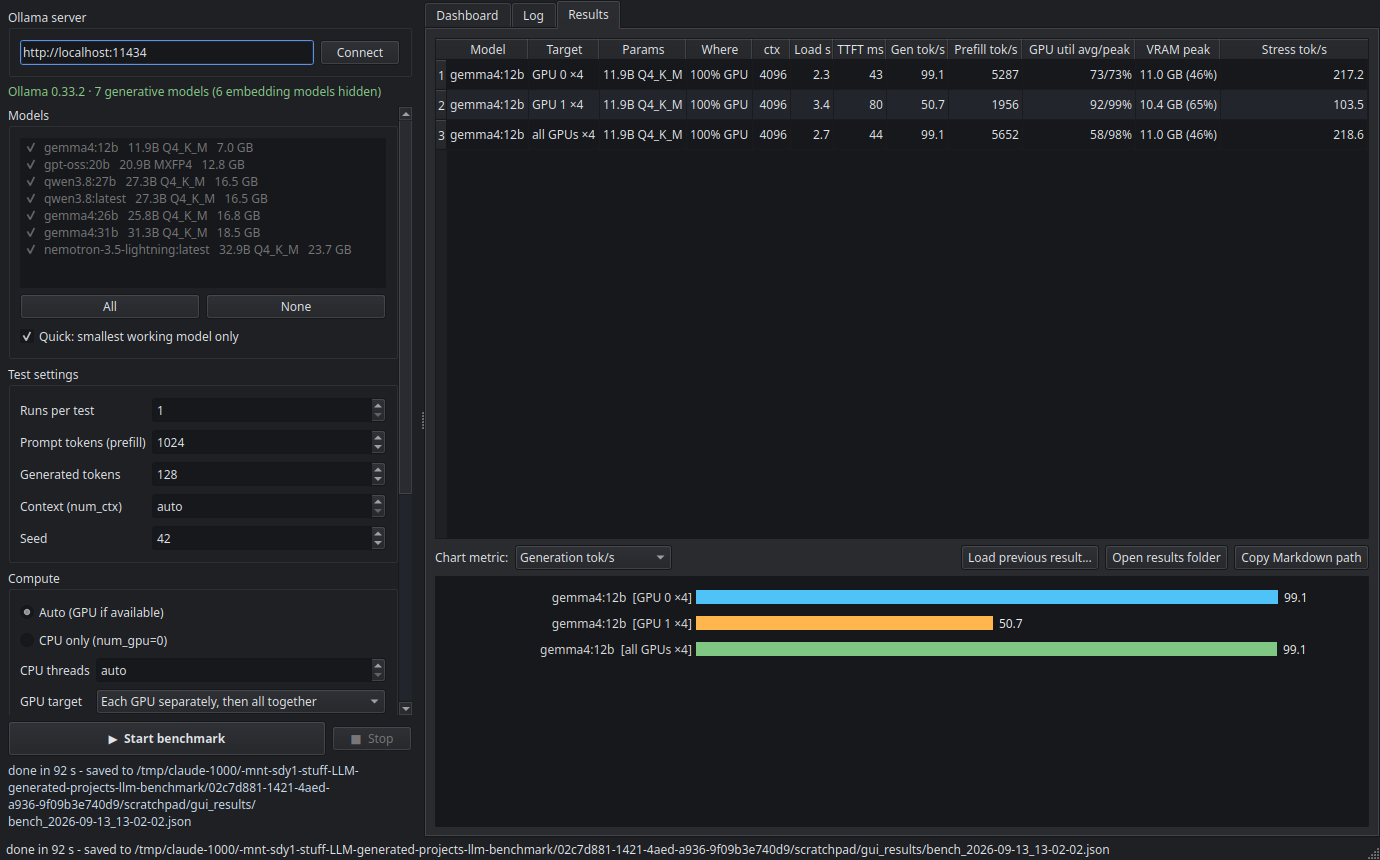Select results row header 3
Screen dimensions: 1380x860
(441, 135)
